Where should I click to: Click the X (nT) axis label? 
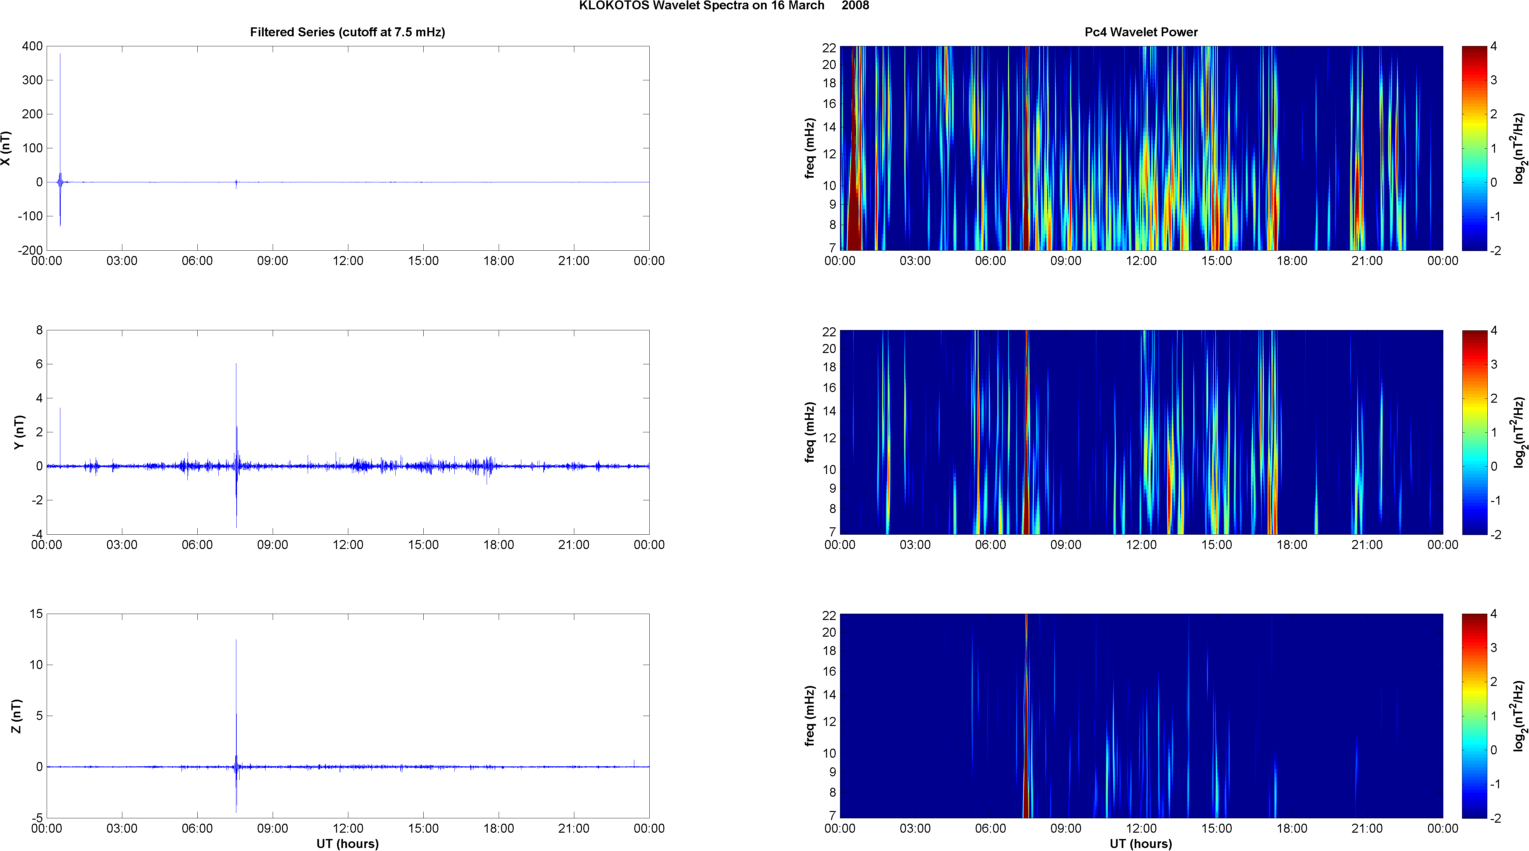point(6,148)
